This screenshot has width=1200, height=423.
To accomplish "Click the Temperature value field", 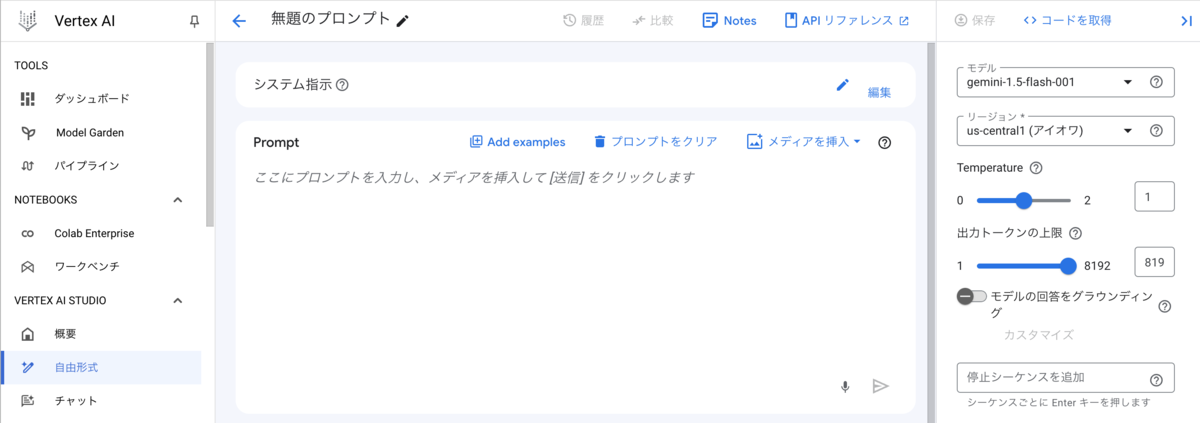I will [1154, 197].
